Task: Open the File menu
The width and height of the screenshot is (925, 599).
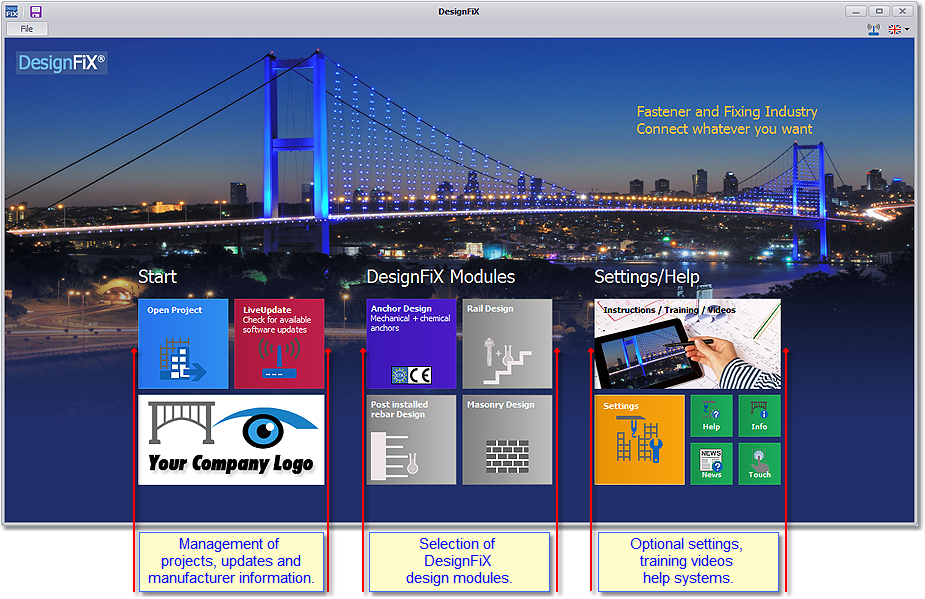Action: (27, 28)
